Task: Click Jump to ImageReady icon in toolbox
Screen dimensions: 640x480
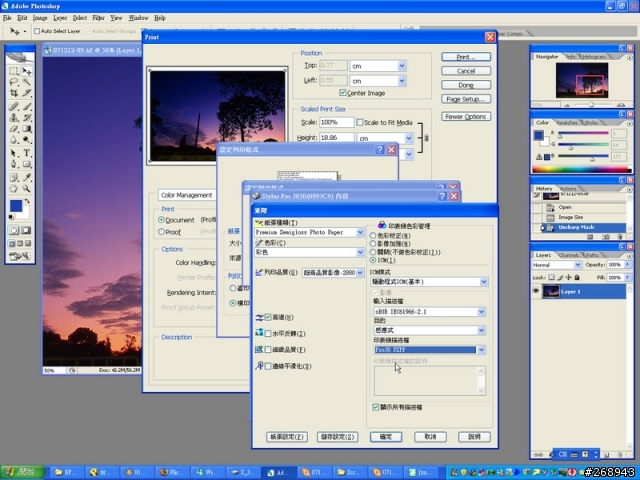Action: [x=19, y=256]
